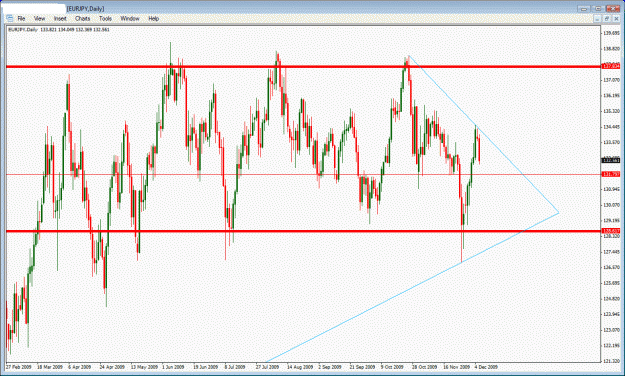This screenshot has width=625, height=376.
Task: Click the 139.695 price axis label
Action: (612, 33)
